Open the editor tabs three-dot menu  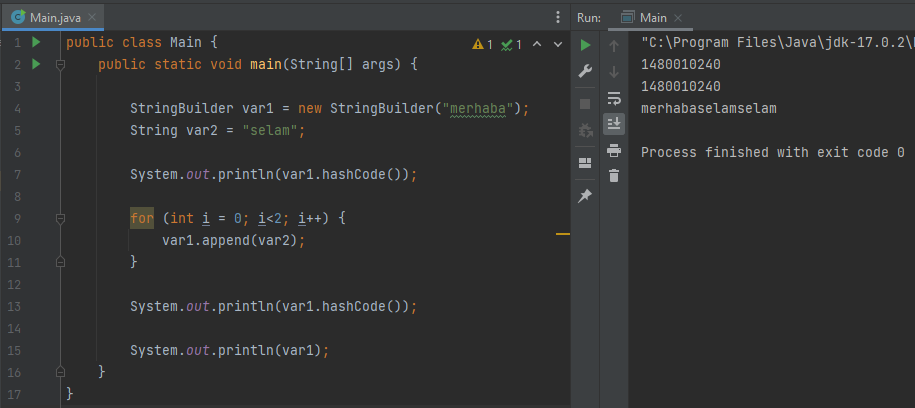(558, 17)
